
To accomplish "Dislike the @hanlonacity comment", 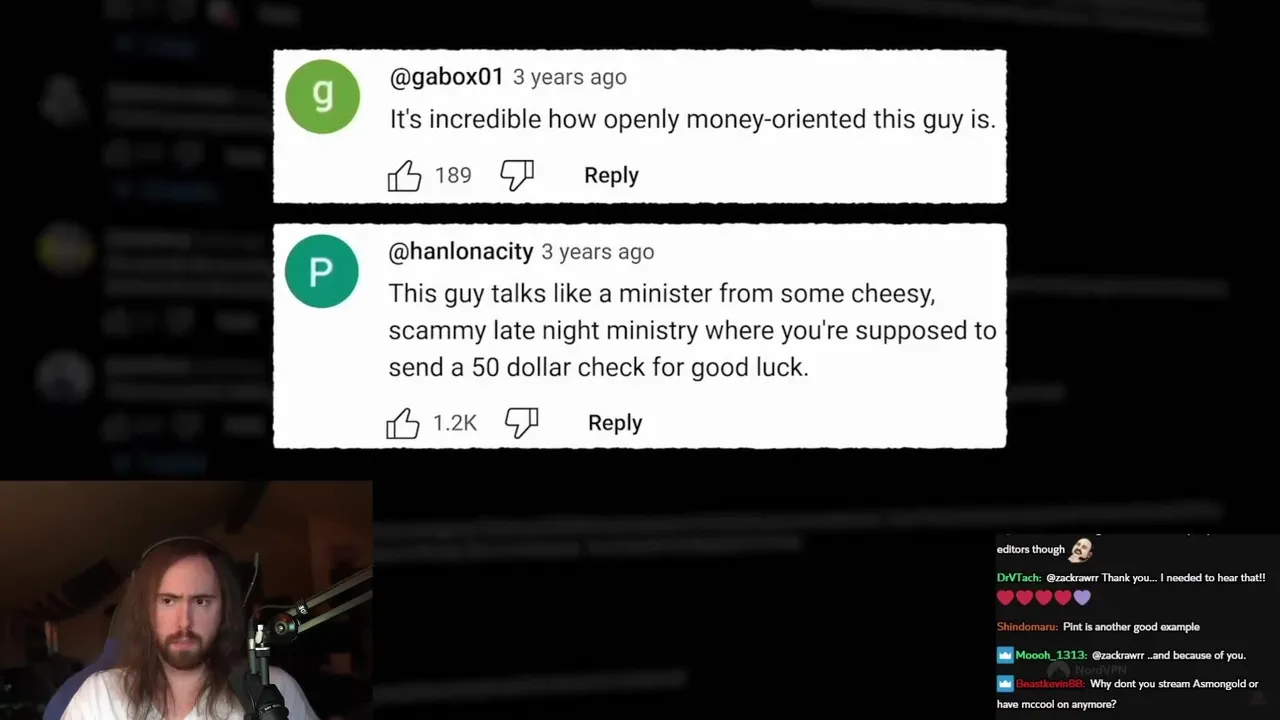I will point(521,423).
